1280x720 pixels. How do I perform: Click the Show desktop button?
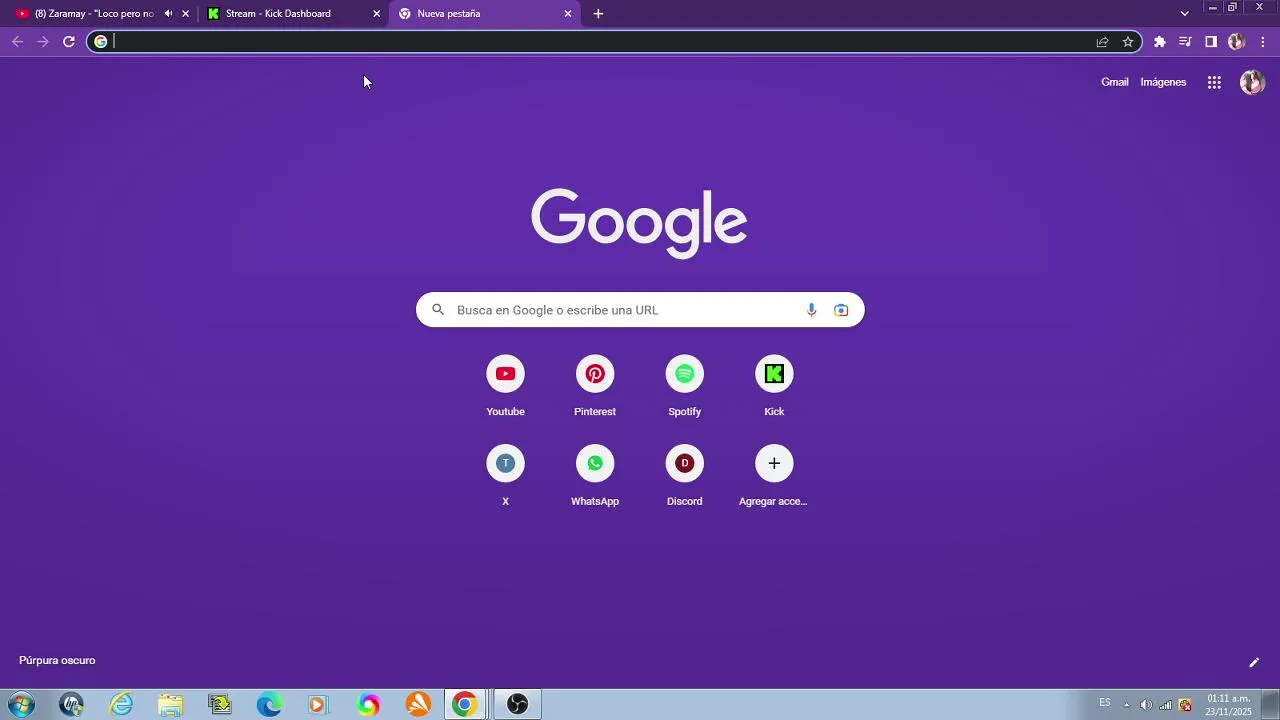click(x=1271, y=704)
